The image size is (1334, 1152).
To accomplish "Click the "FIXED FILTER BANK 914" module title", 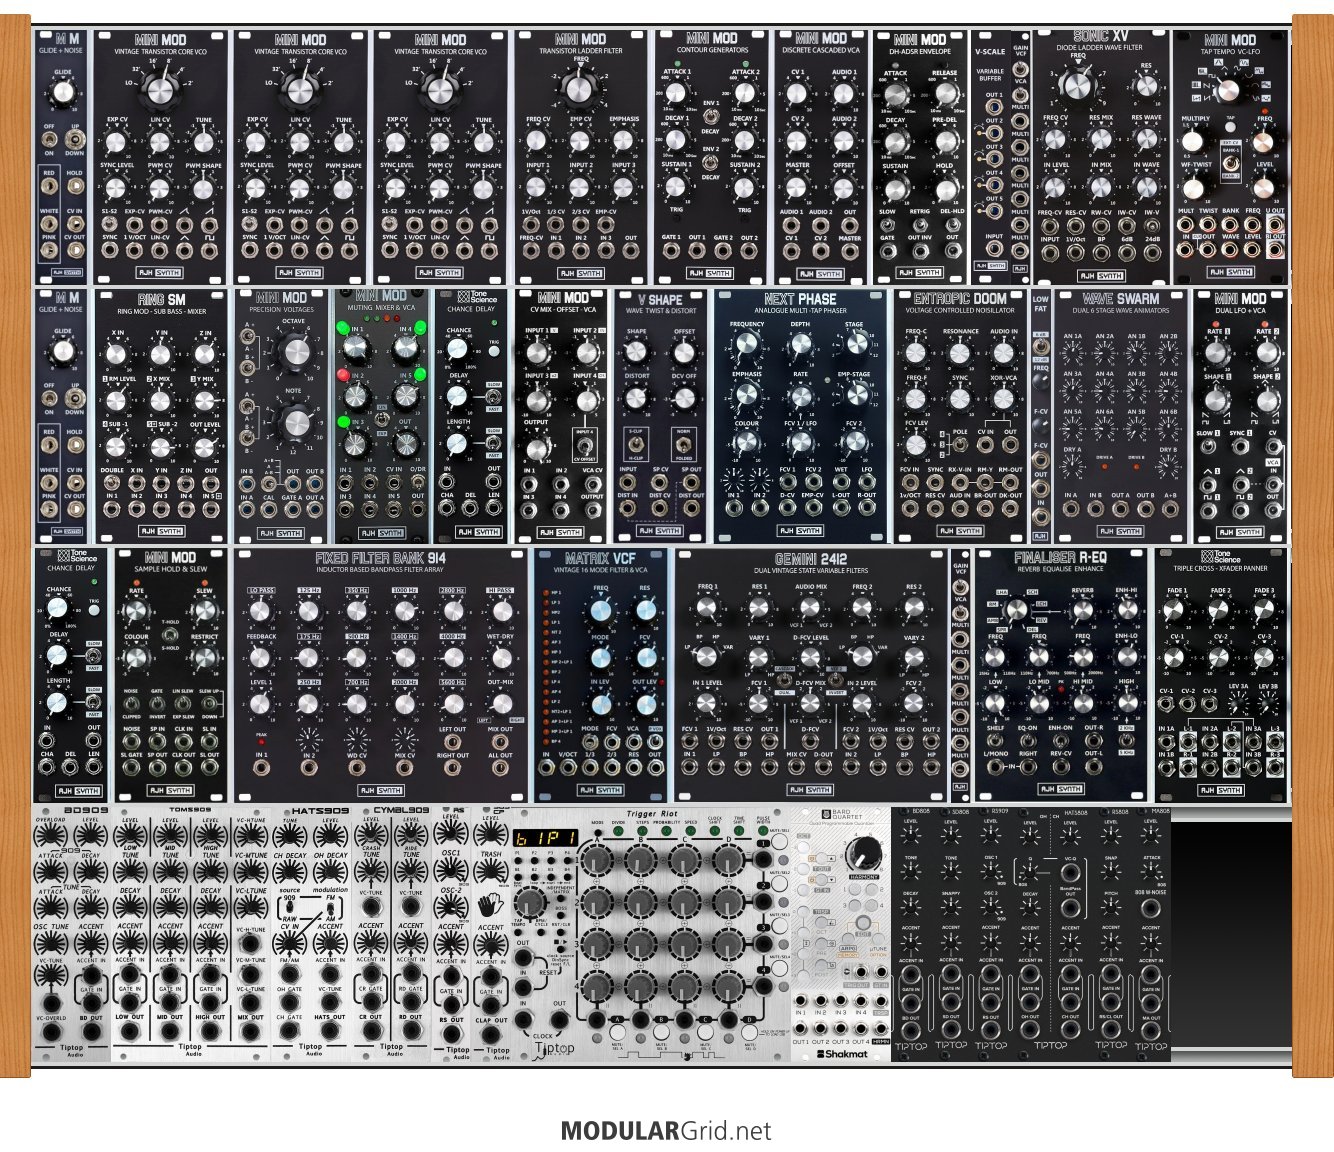I will point(380,558).
